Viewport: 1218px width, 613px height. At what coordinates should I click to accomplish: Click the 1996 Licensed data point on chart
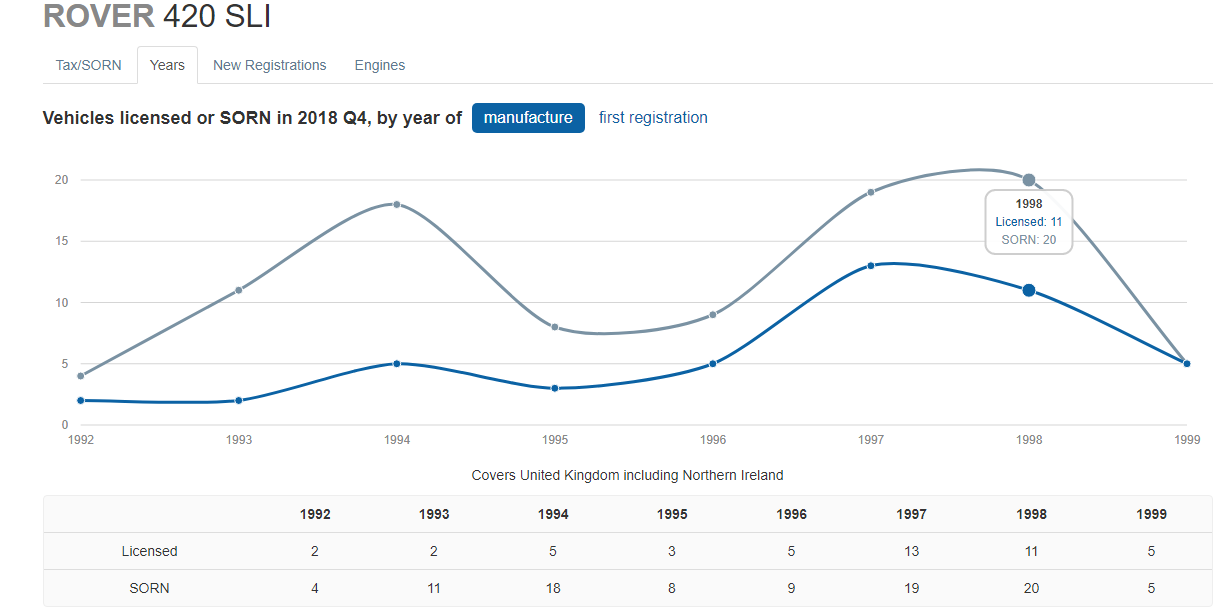pos(713,363)
